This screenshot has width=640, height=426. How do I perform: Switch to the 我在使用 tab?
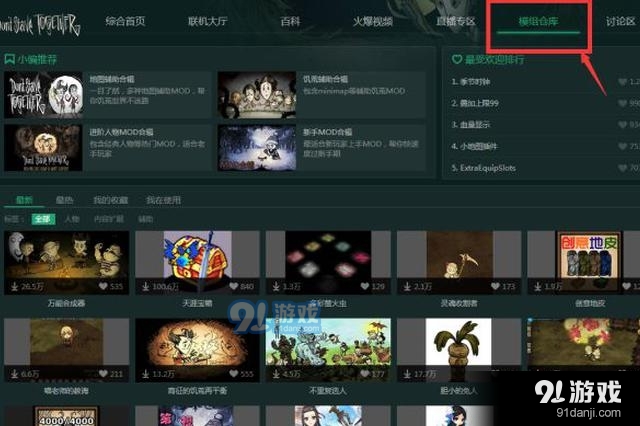(164, 200)
